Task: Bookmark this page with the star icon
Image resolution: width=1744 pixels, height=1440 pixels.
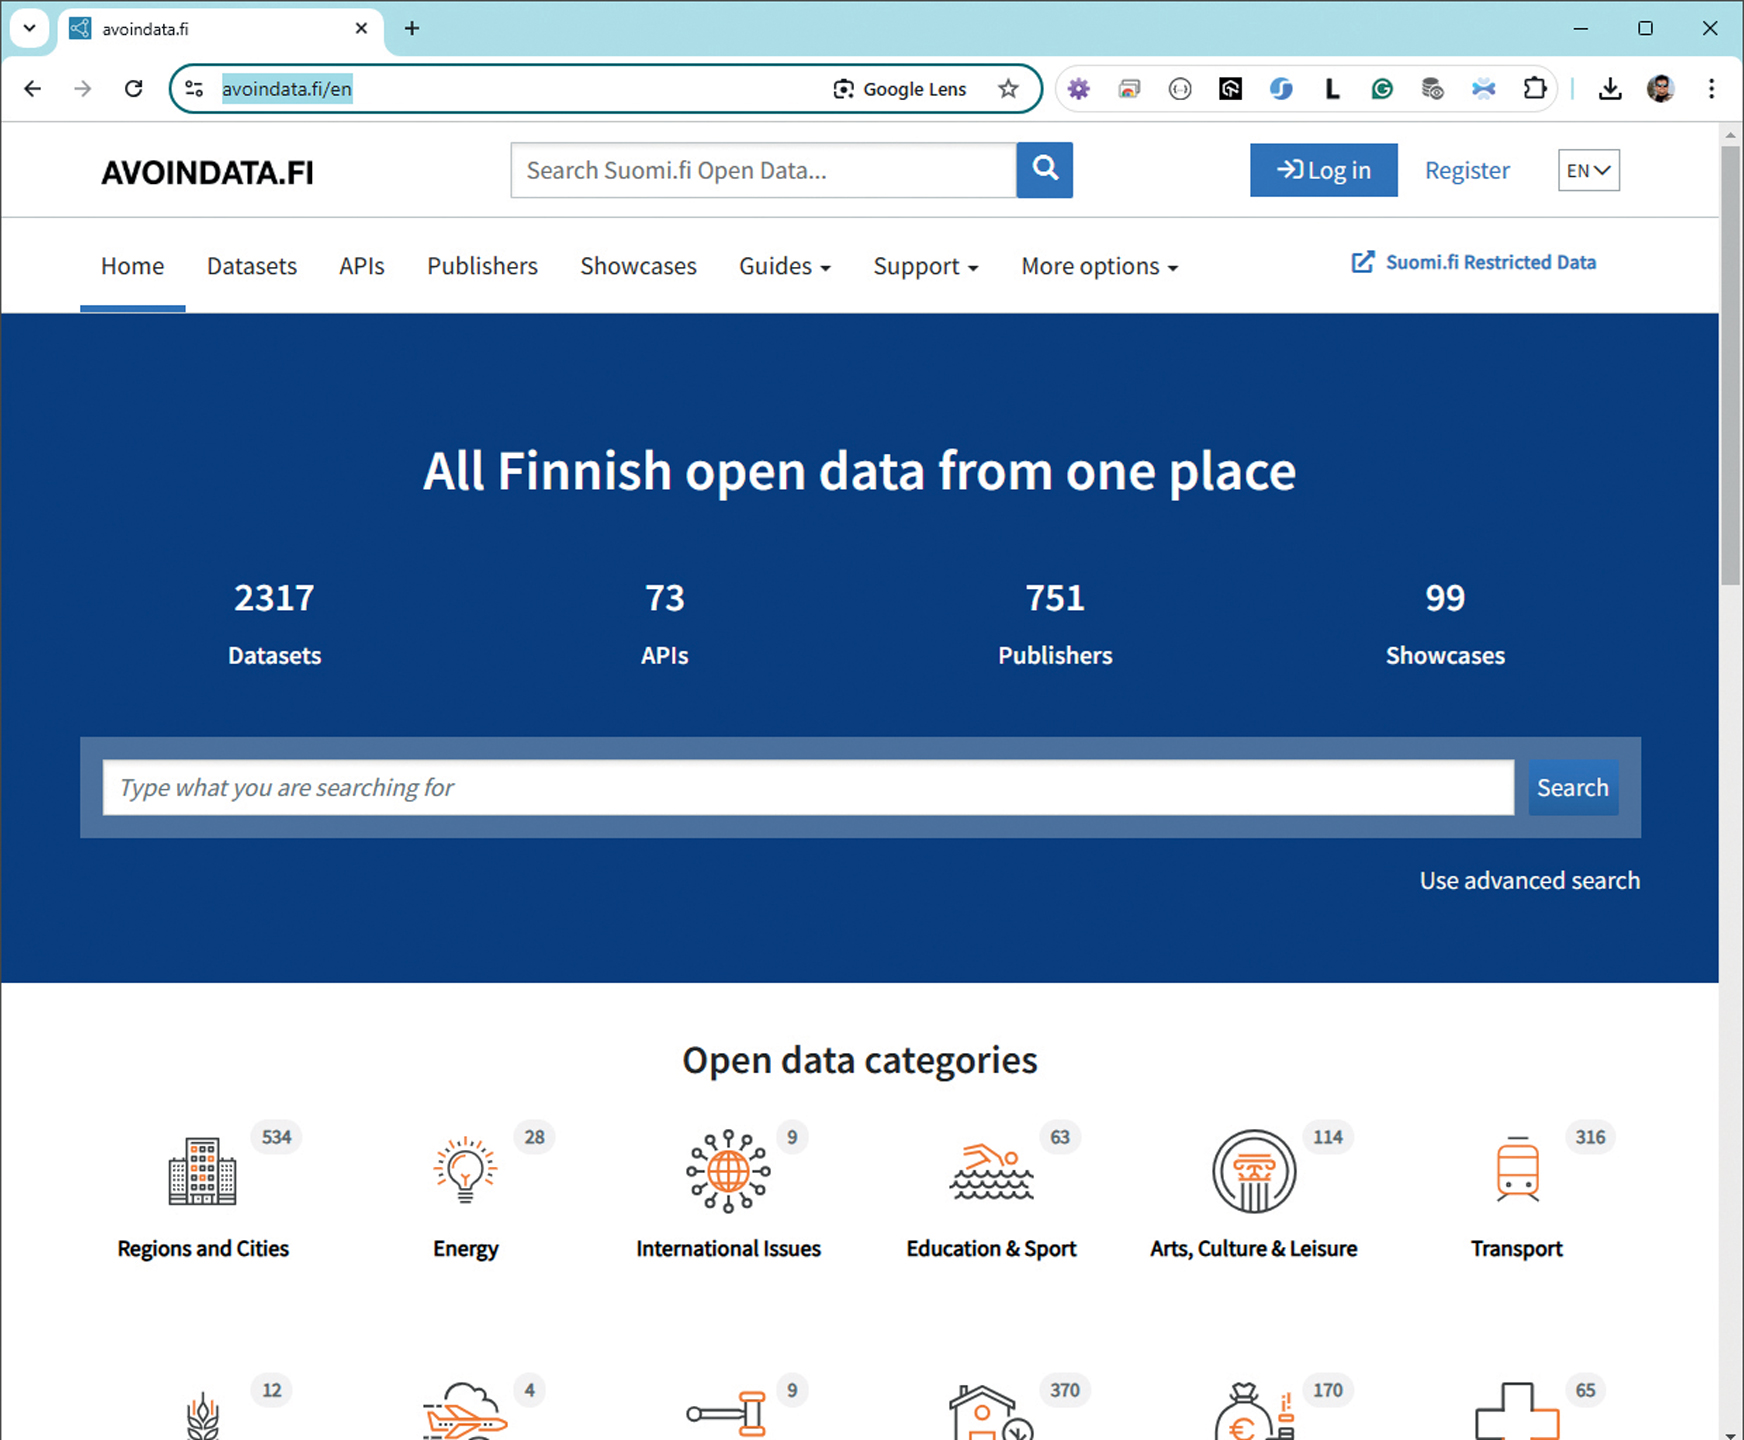Action: [x=1008, y=89]
